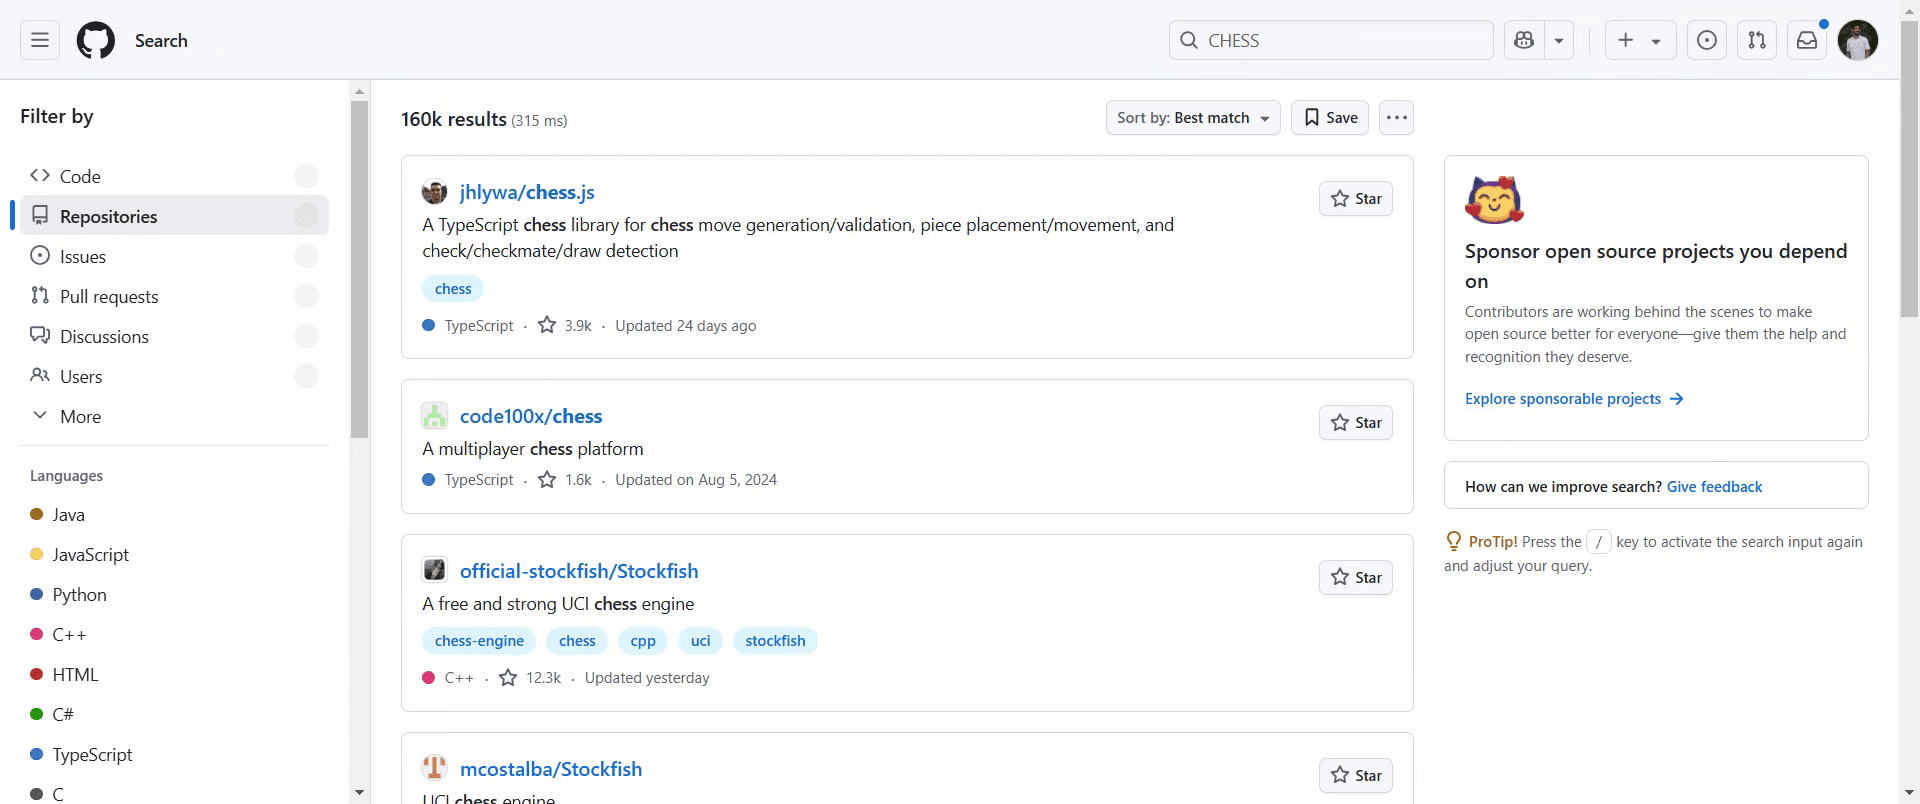Open user profile avatar menu
Screen dimensions: 1920x804
click(1858, 40)
